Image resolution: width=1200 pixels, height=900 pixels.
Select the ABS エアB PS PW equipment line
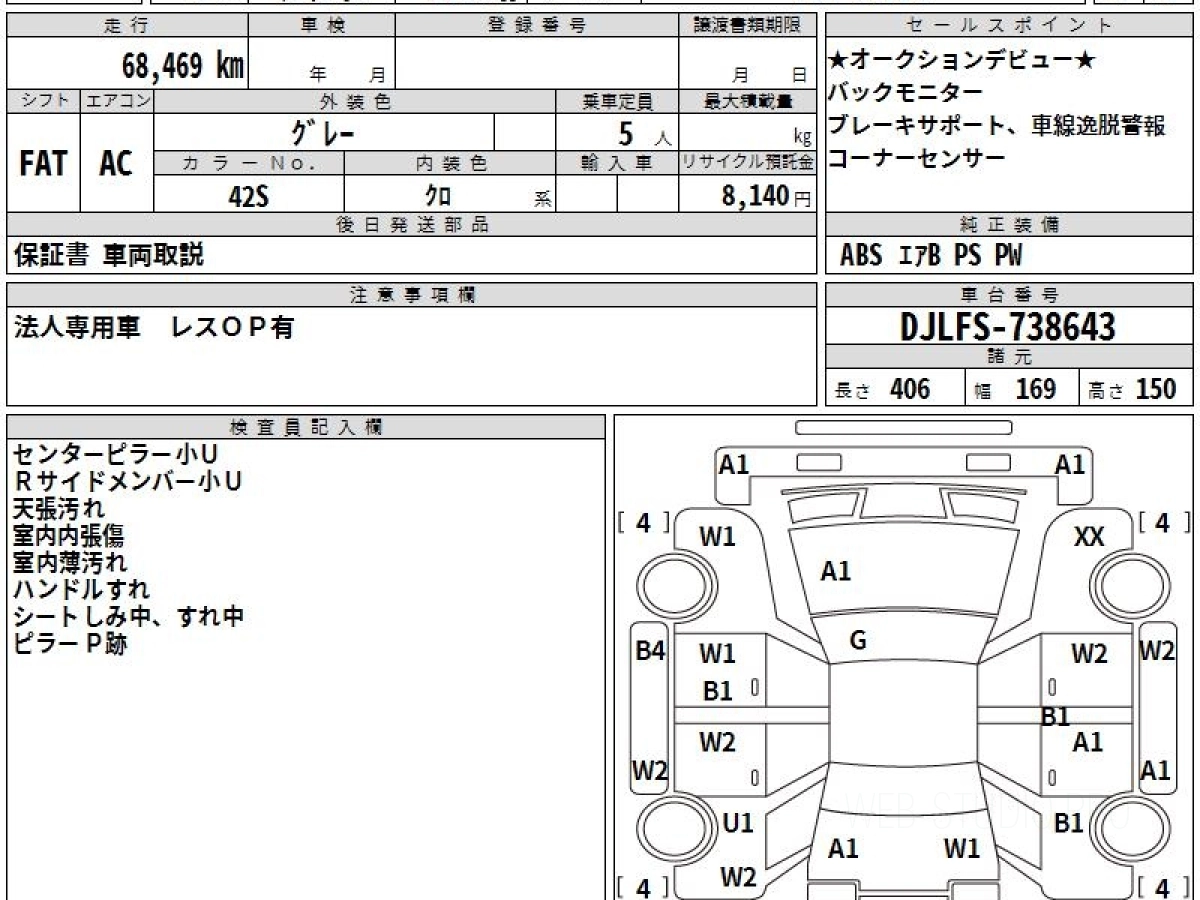[x=931, y=256]
